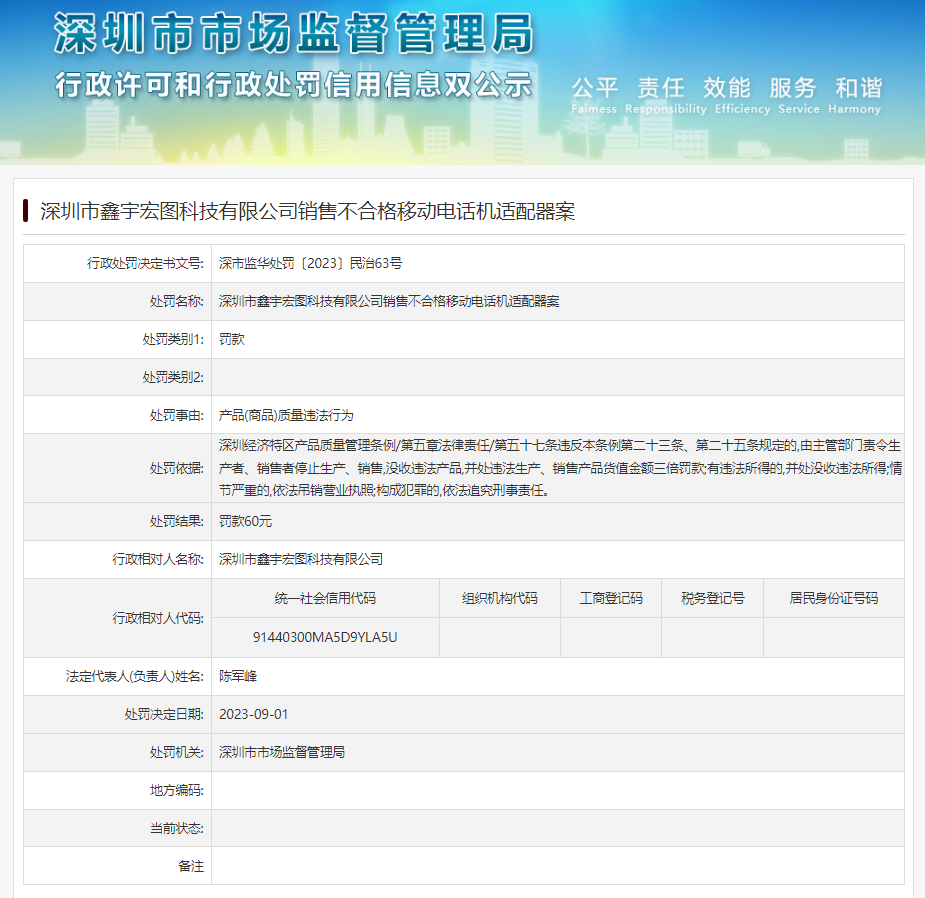Click the 深圳市市场监督管理局 banner title

click(x=294, y=34)
